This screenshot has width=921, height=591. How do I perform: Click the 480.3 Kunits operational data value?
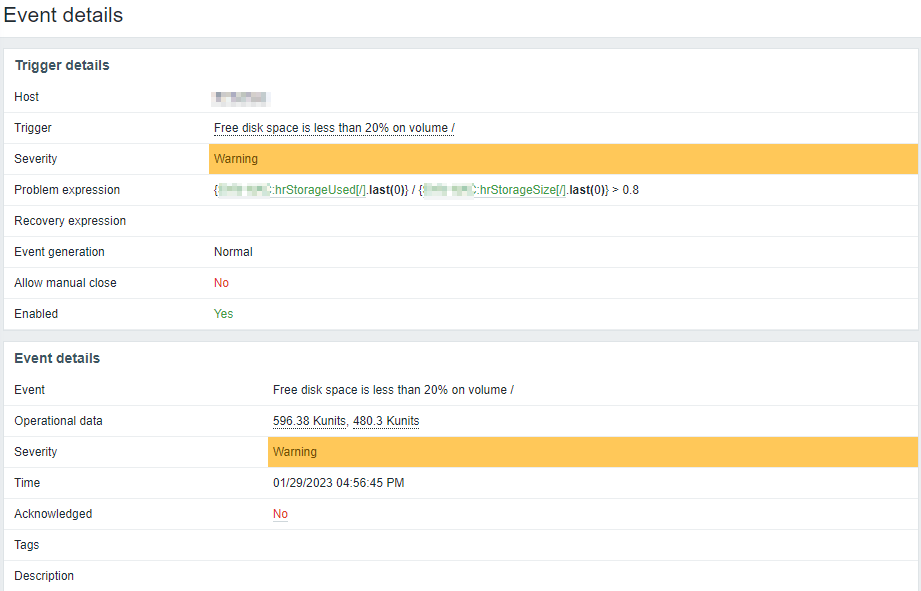(x=386, y=421)
